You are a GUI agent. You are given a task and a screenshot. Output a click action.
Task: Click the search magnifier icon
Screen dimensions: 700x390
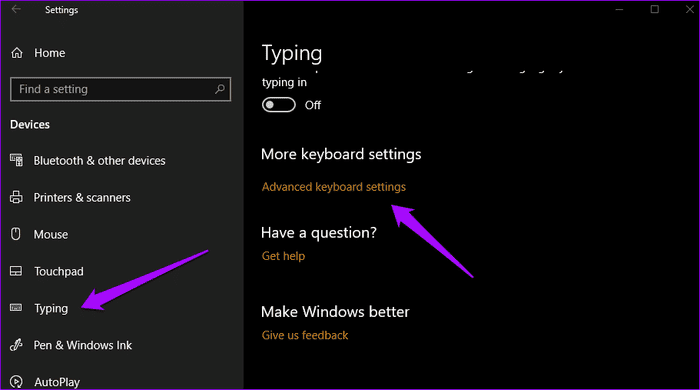tap(220, 89)
